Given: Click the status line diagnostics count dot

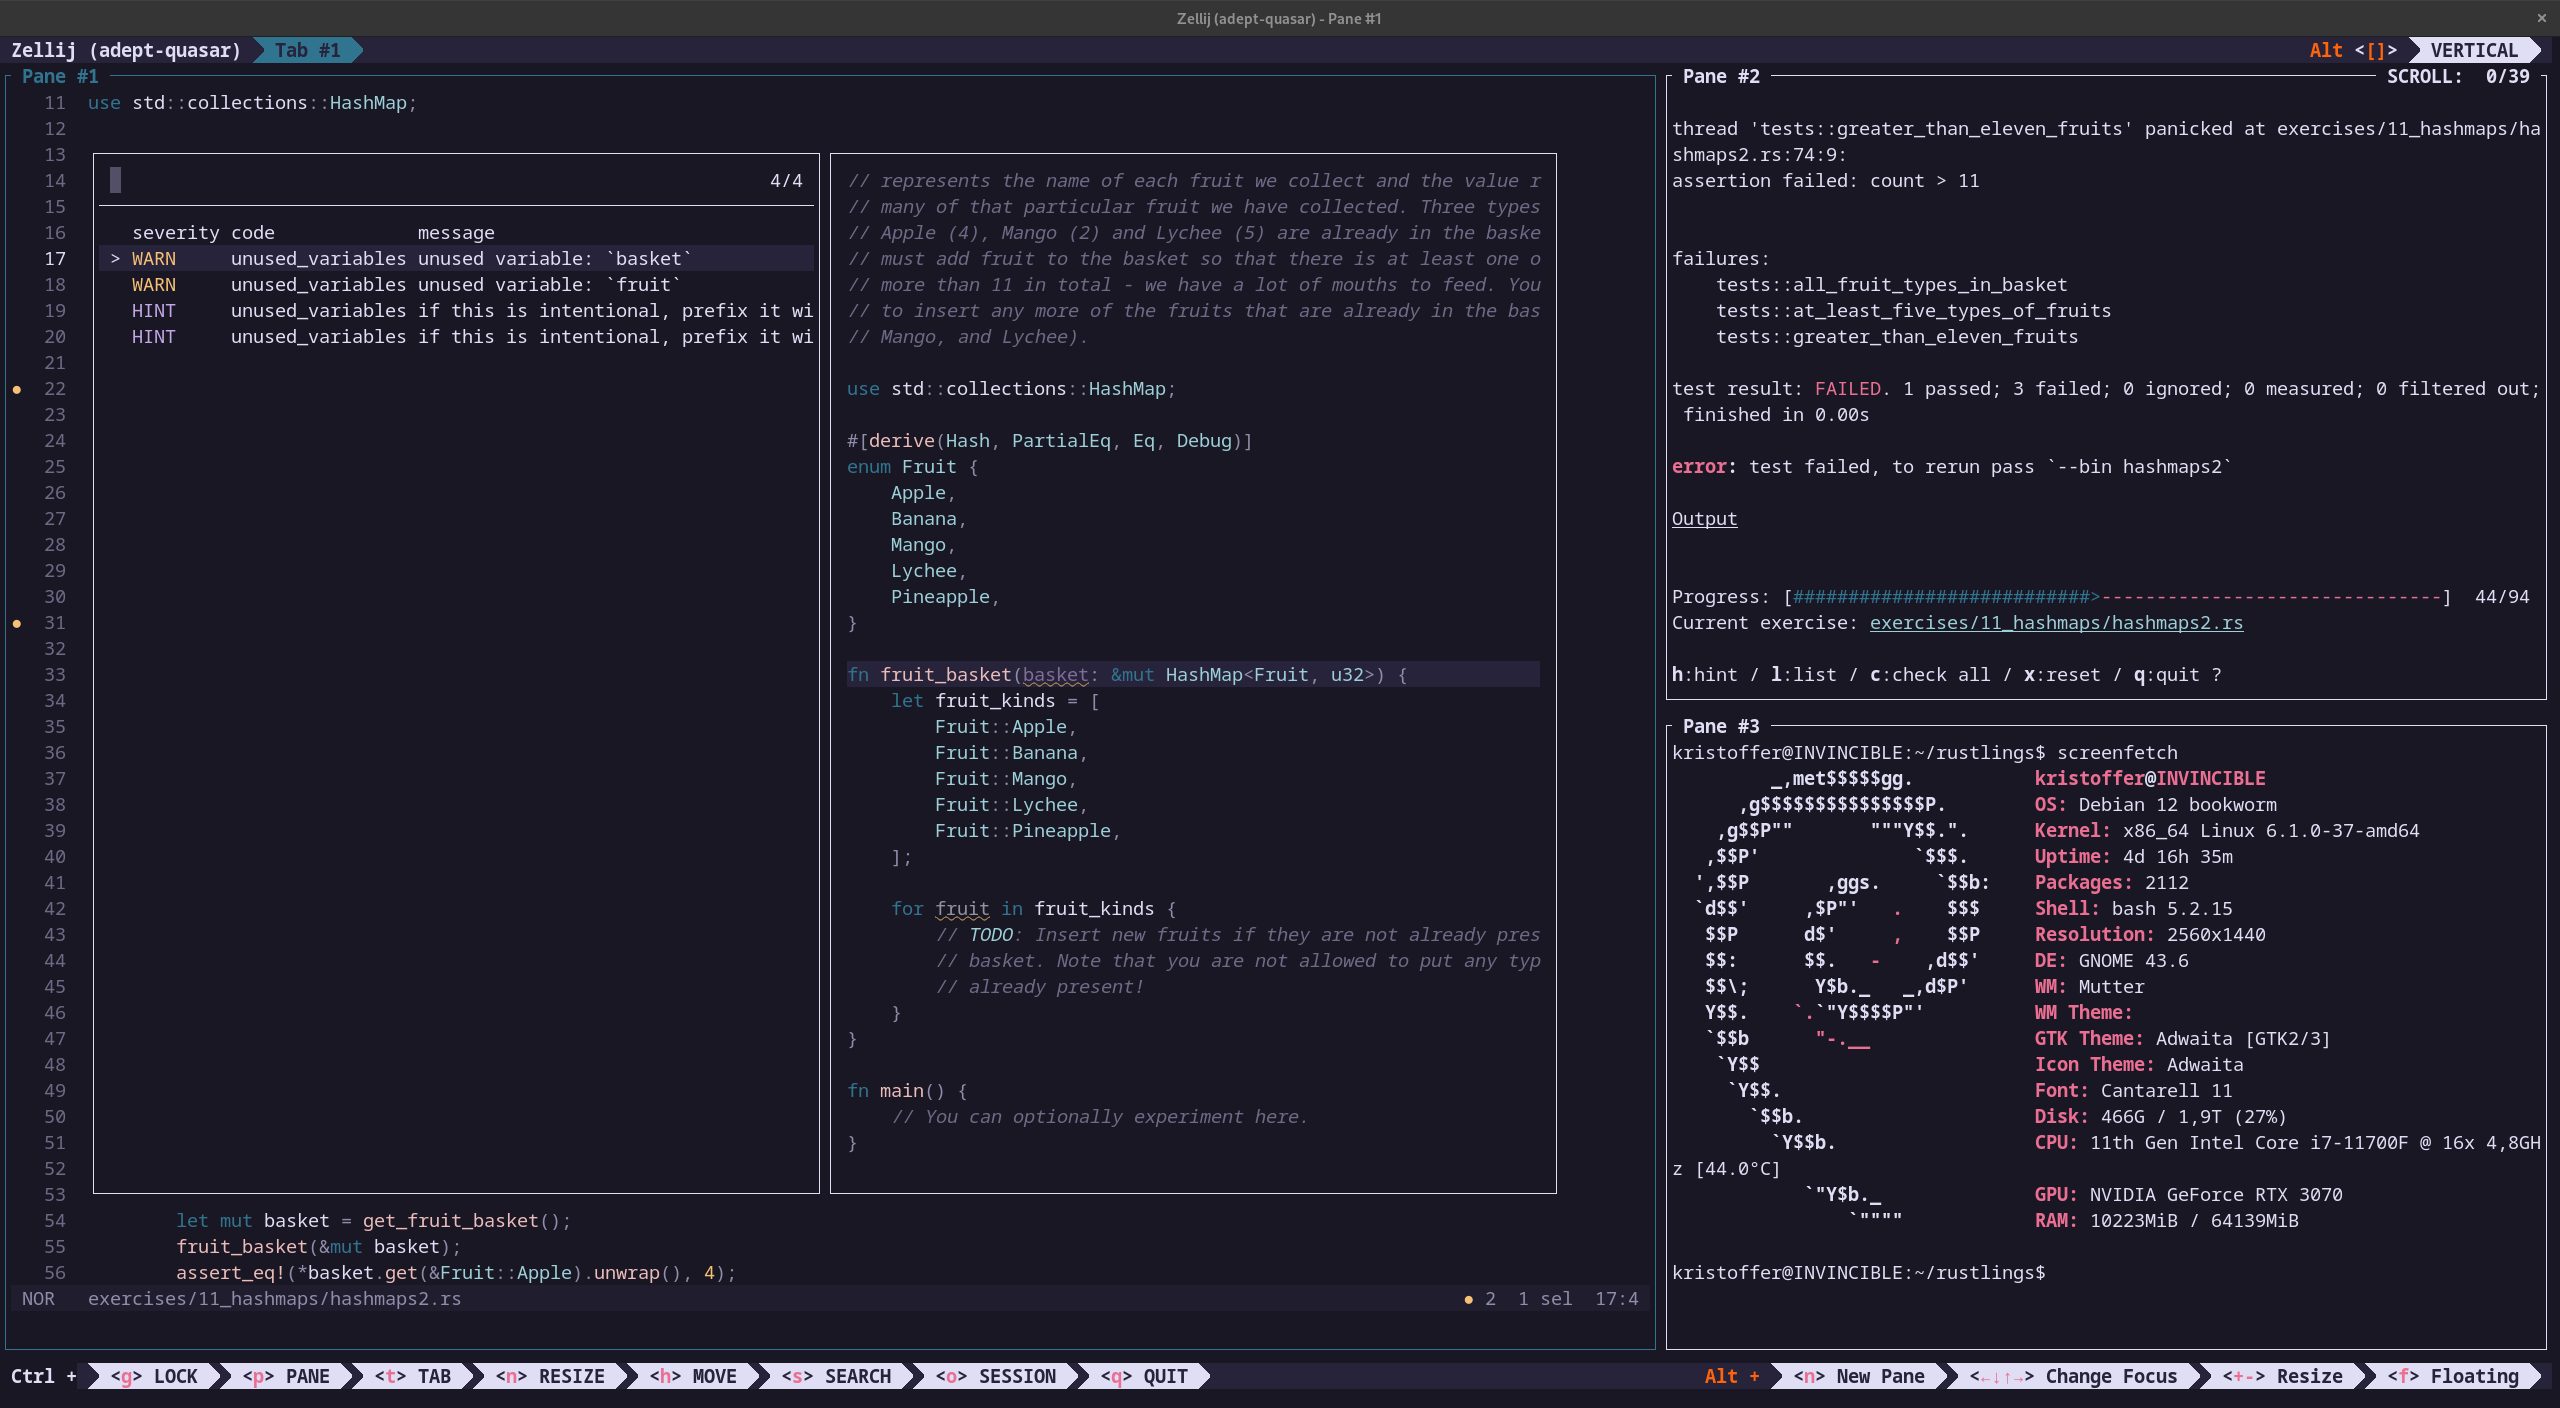Looking at the screenshot, I should (x=1468, y=1300).
